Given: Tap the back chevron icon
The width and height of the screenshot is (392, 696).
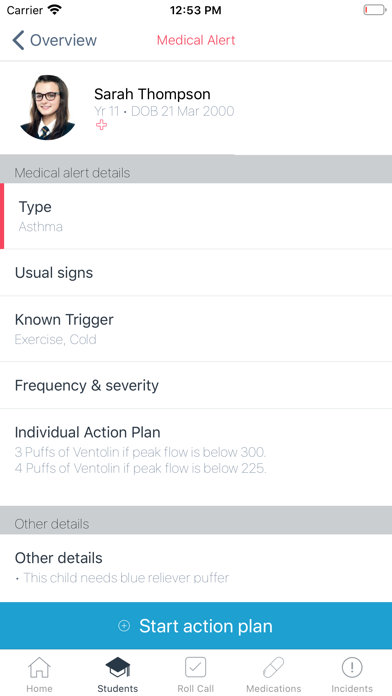Looking at the screenshot, I should pos(18,40).
